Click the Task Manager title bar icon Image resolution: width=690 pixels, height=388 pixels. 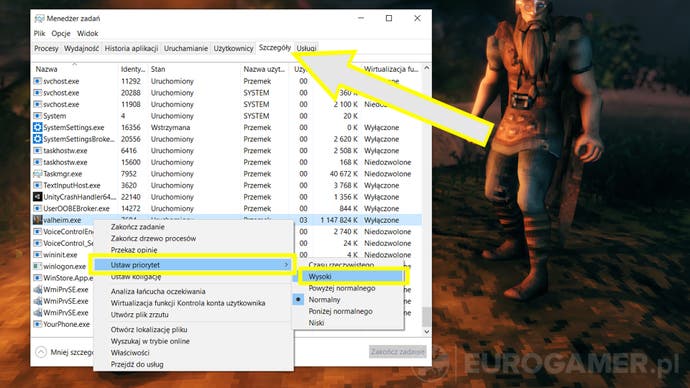click(39, 18)
